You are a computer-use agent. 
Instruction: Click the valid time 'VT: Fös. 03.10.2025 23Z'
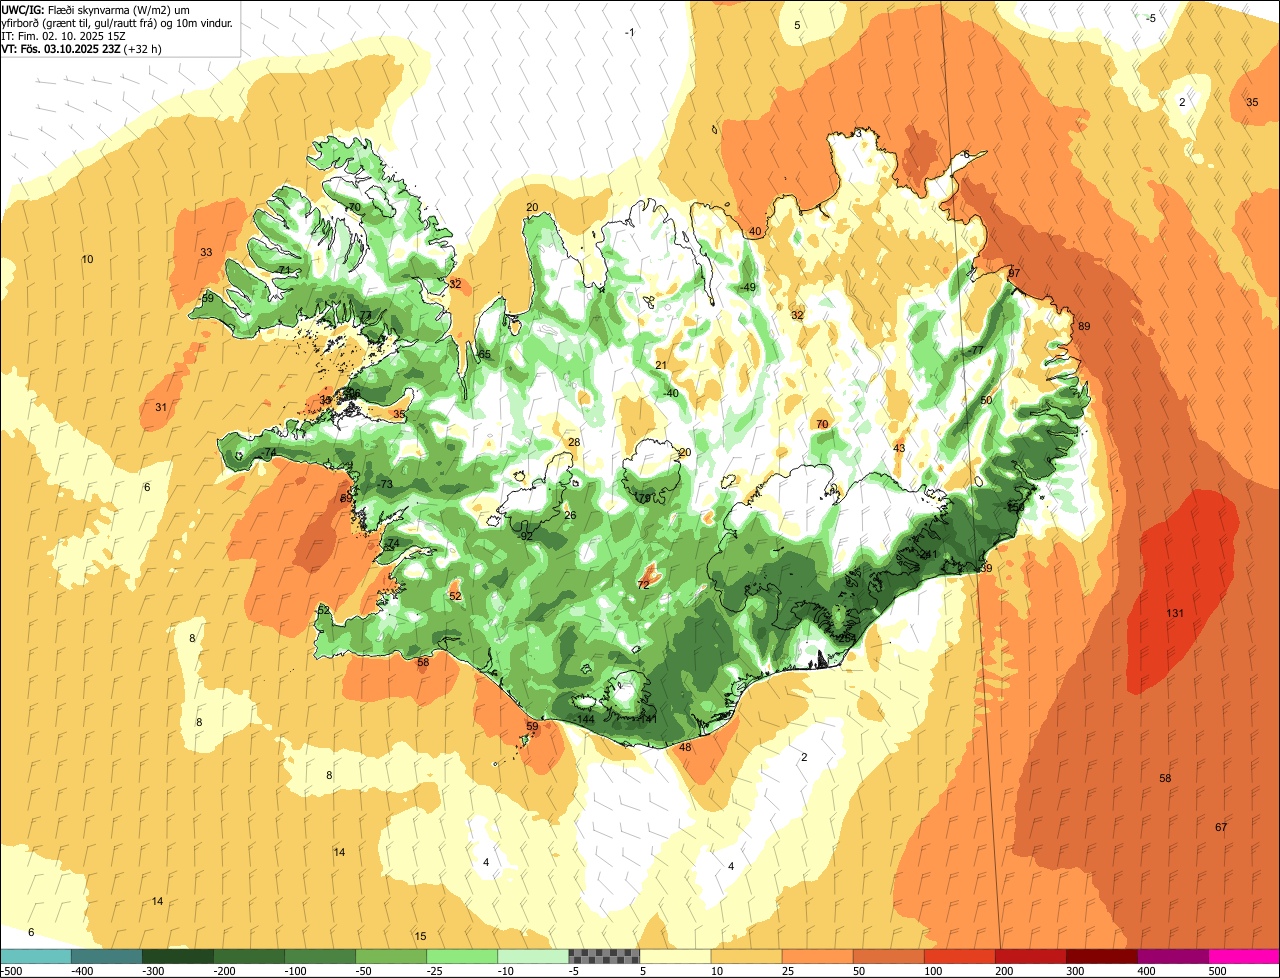pyautogui.click(x=60, y=48)
